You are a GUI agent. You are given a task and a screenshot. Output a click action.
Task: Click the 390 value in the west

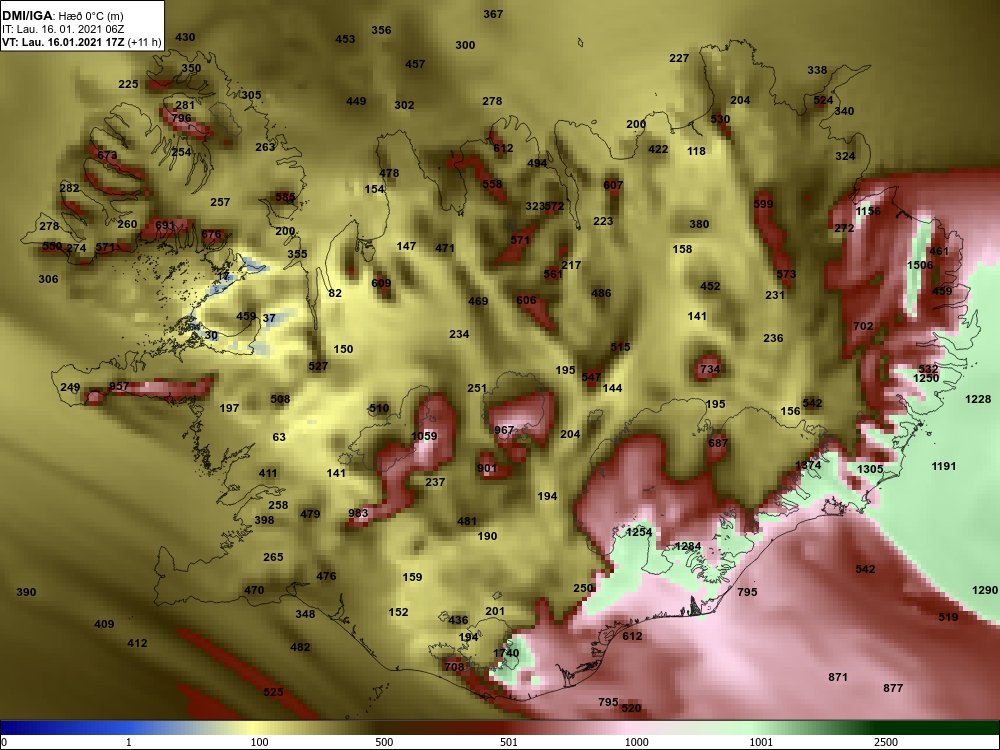coord(26,592)
